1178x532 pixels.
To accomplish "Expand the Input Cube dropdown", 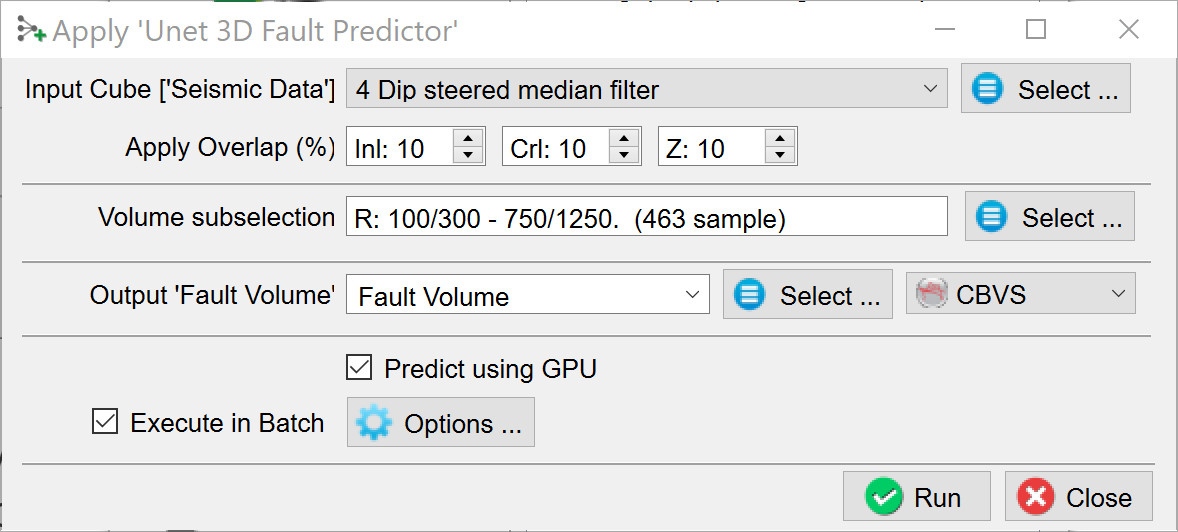I will pyautogui.click(x=928, y=89).
